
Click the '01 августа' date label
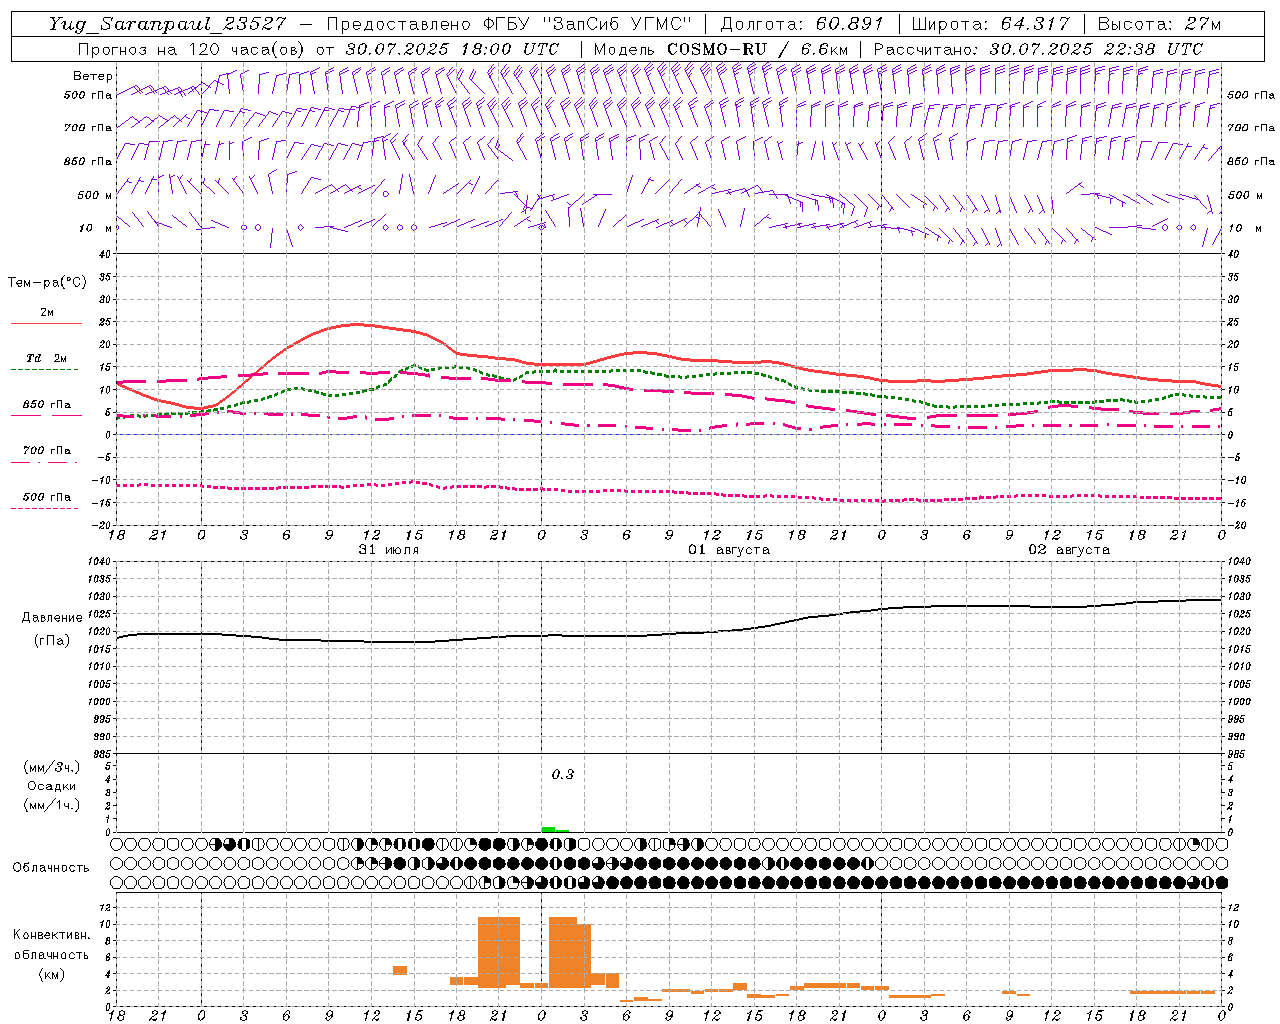coord(729,550)
